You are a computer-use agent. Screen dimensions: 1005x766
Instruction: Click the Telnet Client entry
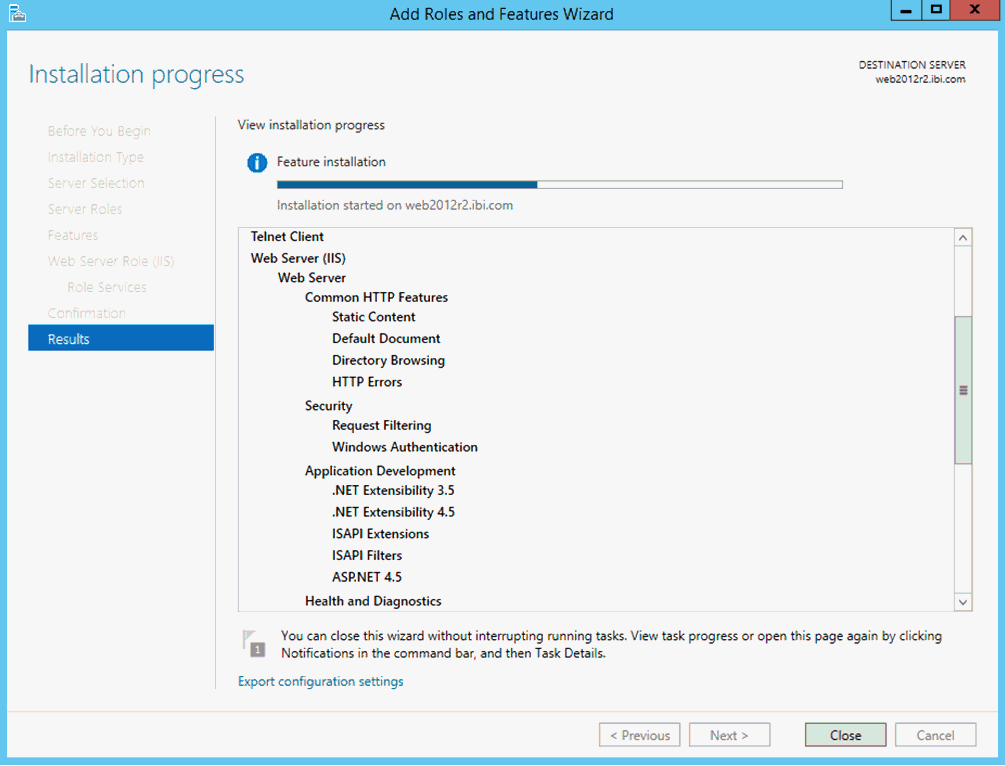(x=287, y=237)
